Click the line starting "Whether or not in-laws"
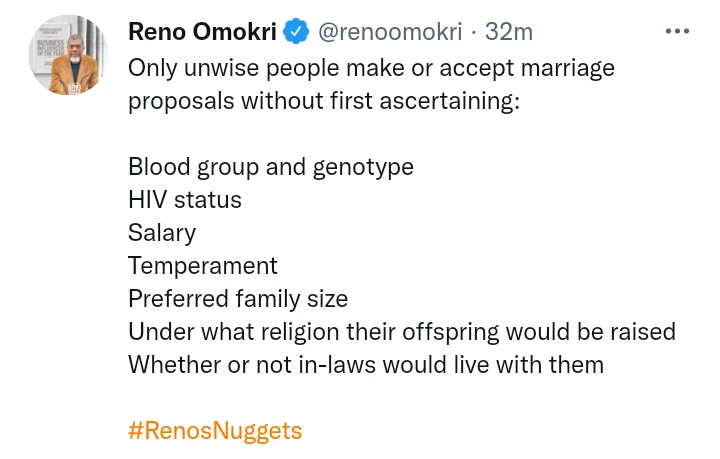The image size is (720, 459). tap(366, 364)
